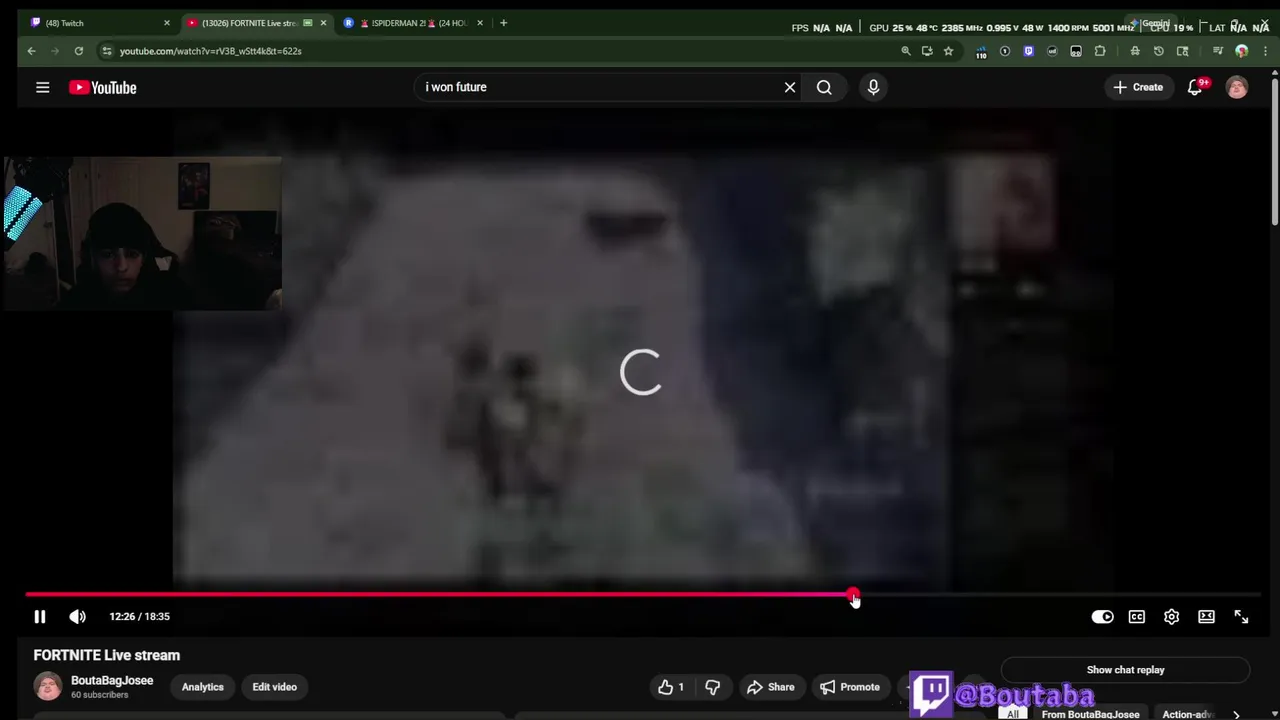
Task: Install or cast via address bar screen icon
Action: tap(927, 51)
